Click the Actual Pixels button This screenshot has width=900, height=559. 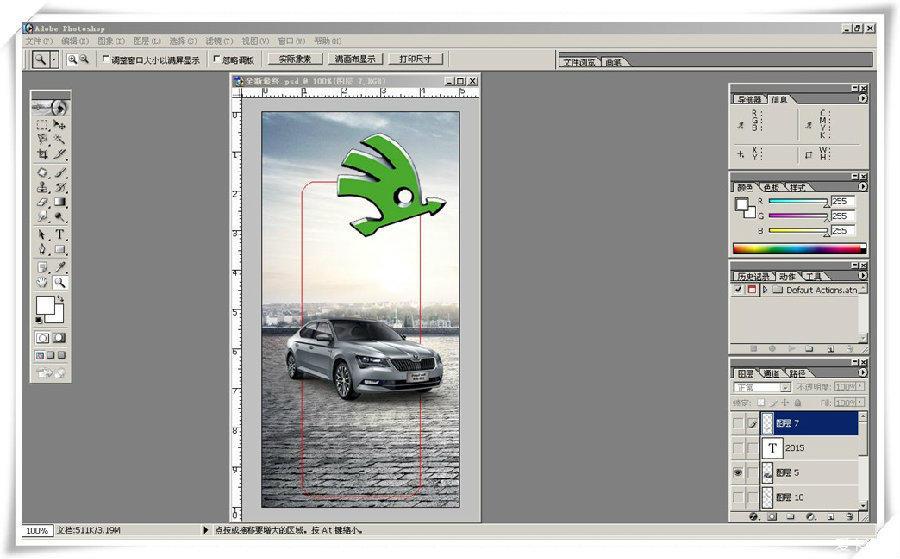click(x=294, y=59)
